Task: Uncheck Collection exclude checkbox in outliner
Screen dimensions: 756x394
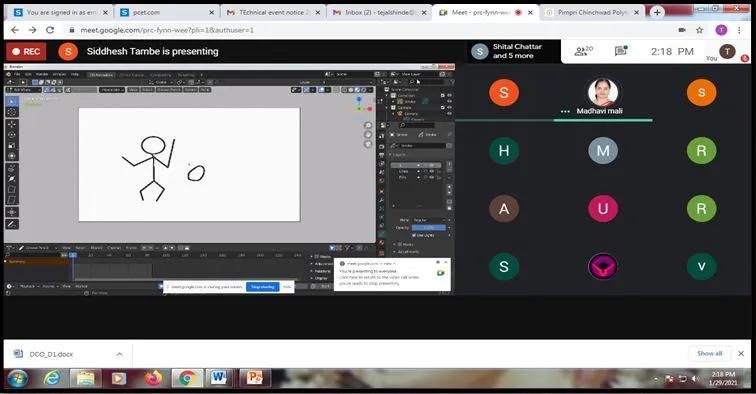Action: pos(443,95)
